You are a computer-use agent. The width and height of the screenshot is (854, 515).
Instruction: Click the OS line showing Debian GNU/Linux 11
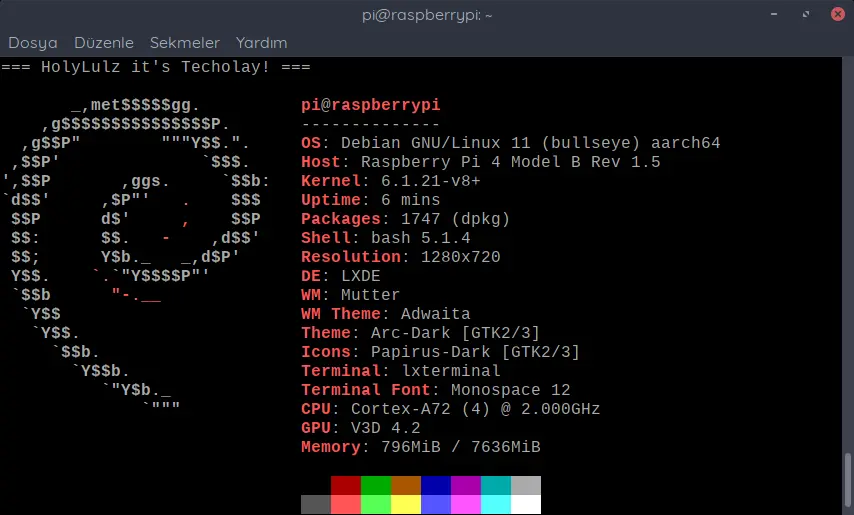pyautogui.click(x=510, y=143)
